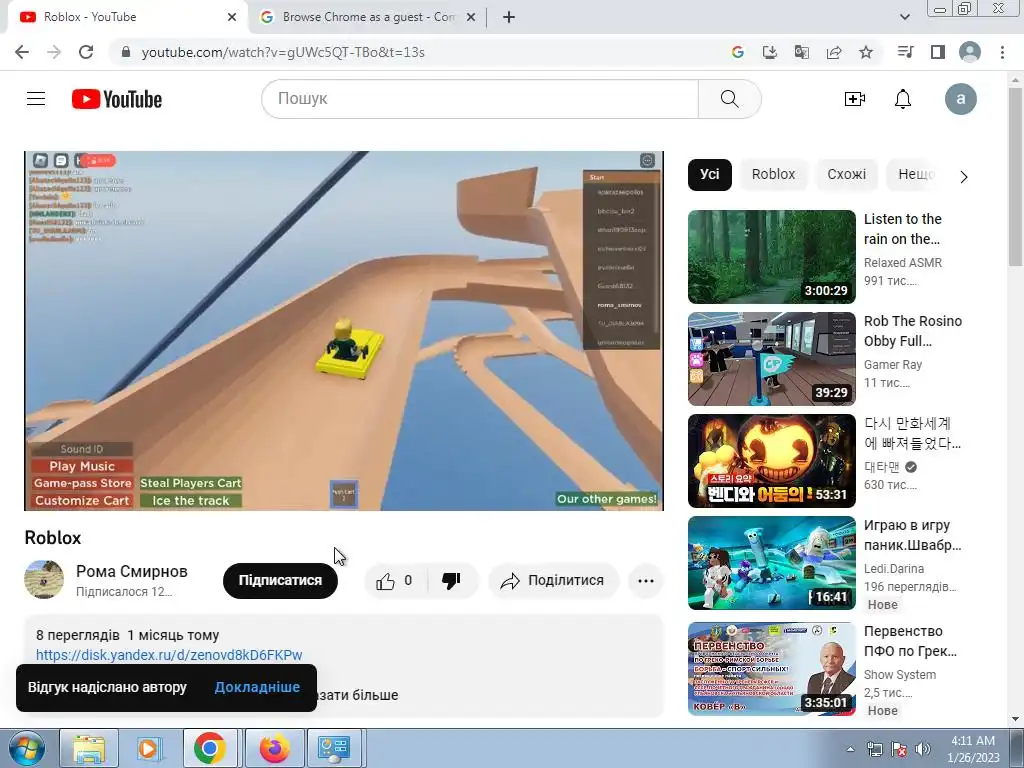
Task: Open the Listen to the rain thumbnail
Action: click(x=771, y=257)
